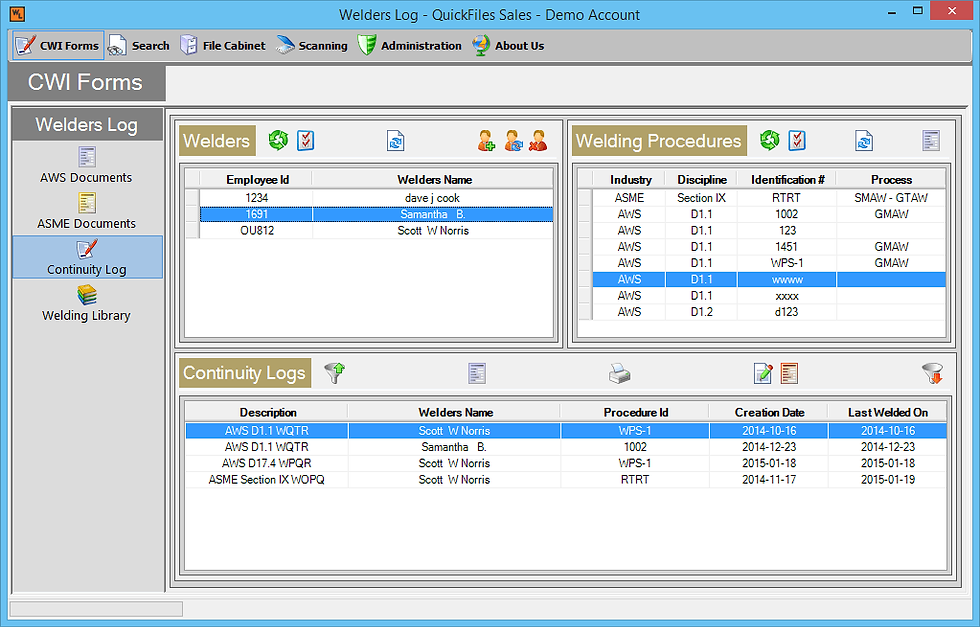Screen dimensions: 980x627
Task: Open the form document icon in Continuity Logs
Action: click(x=477, y=373)
